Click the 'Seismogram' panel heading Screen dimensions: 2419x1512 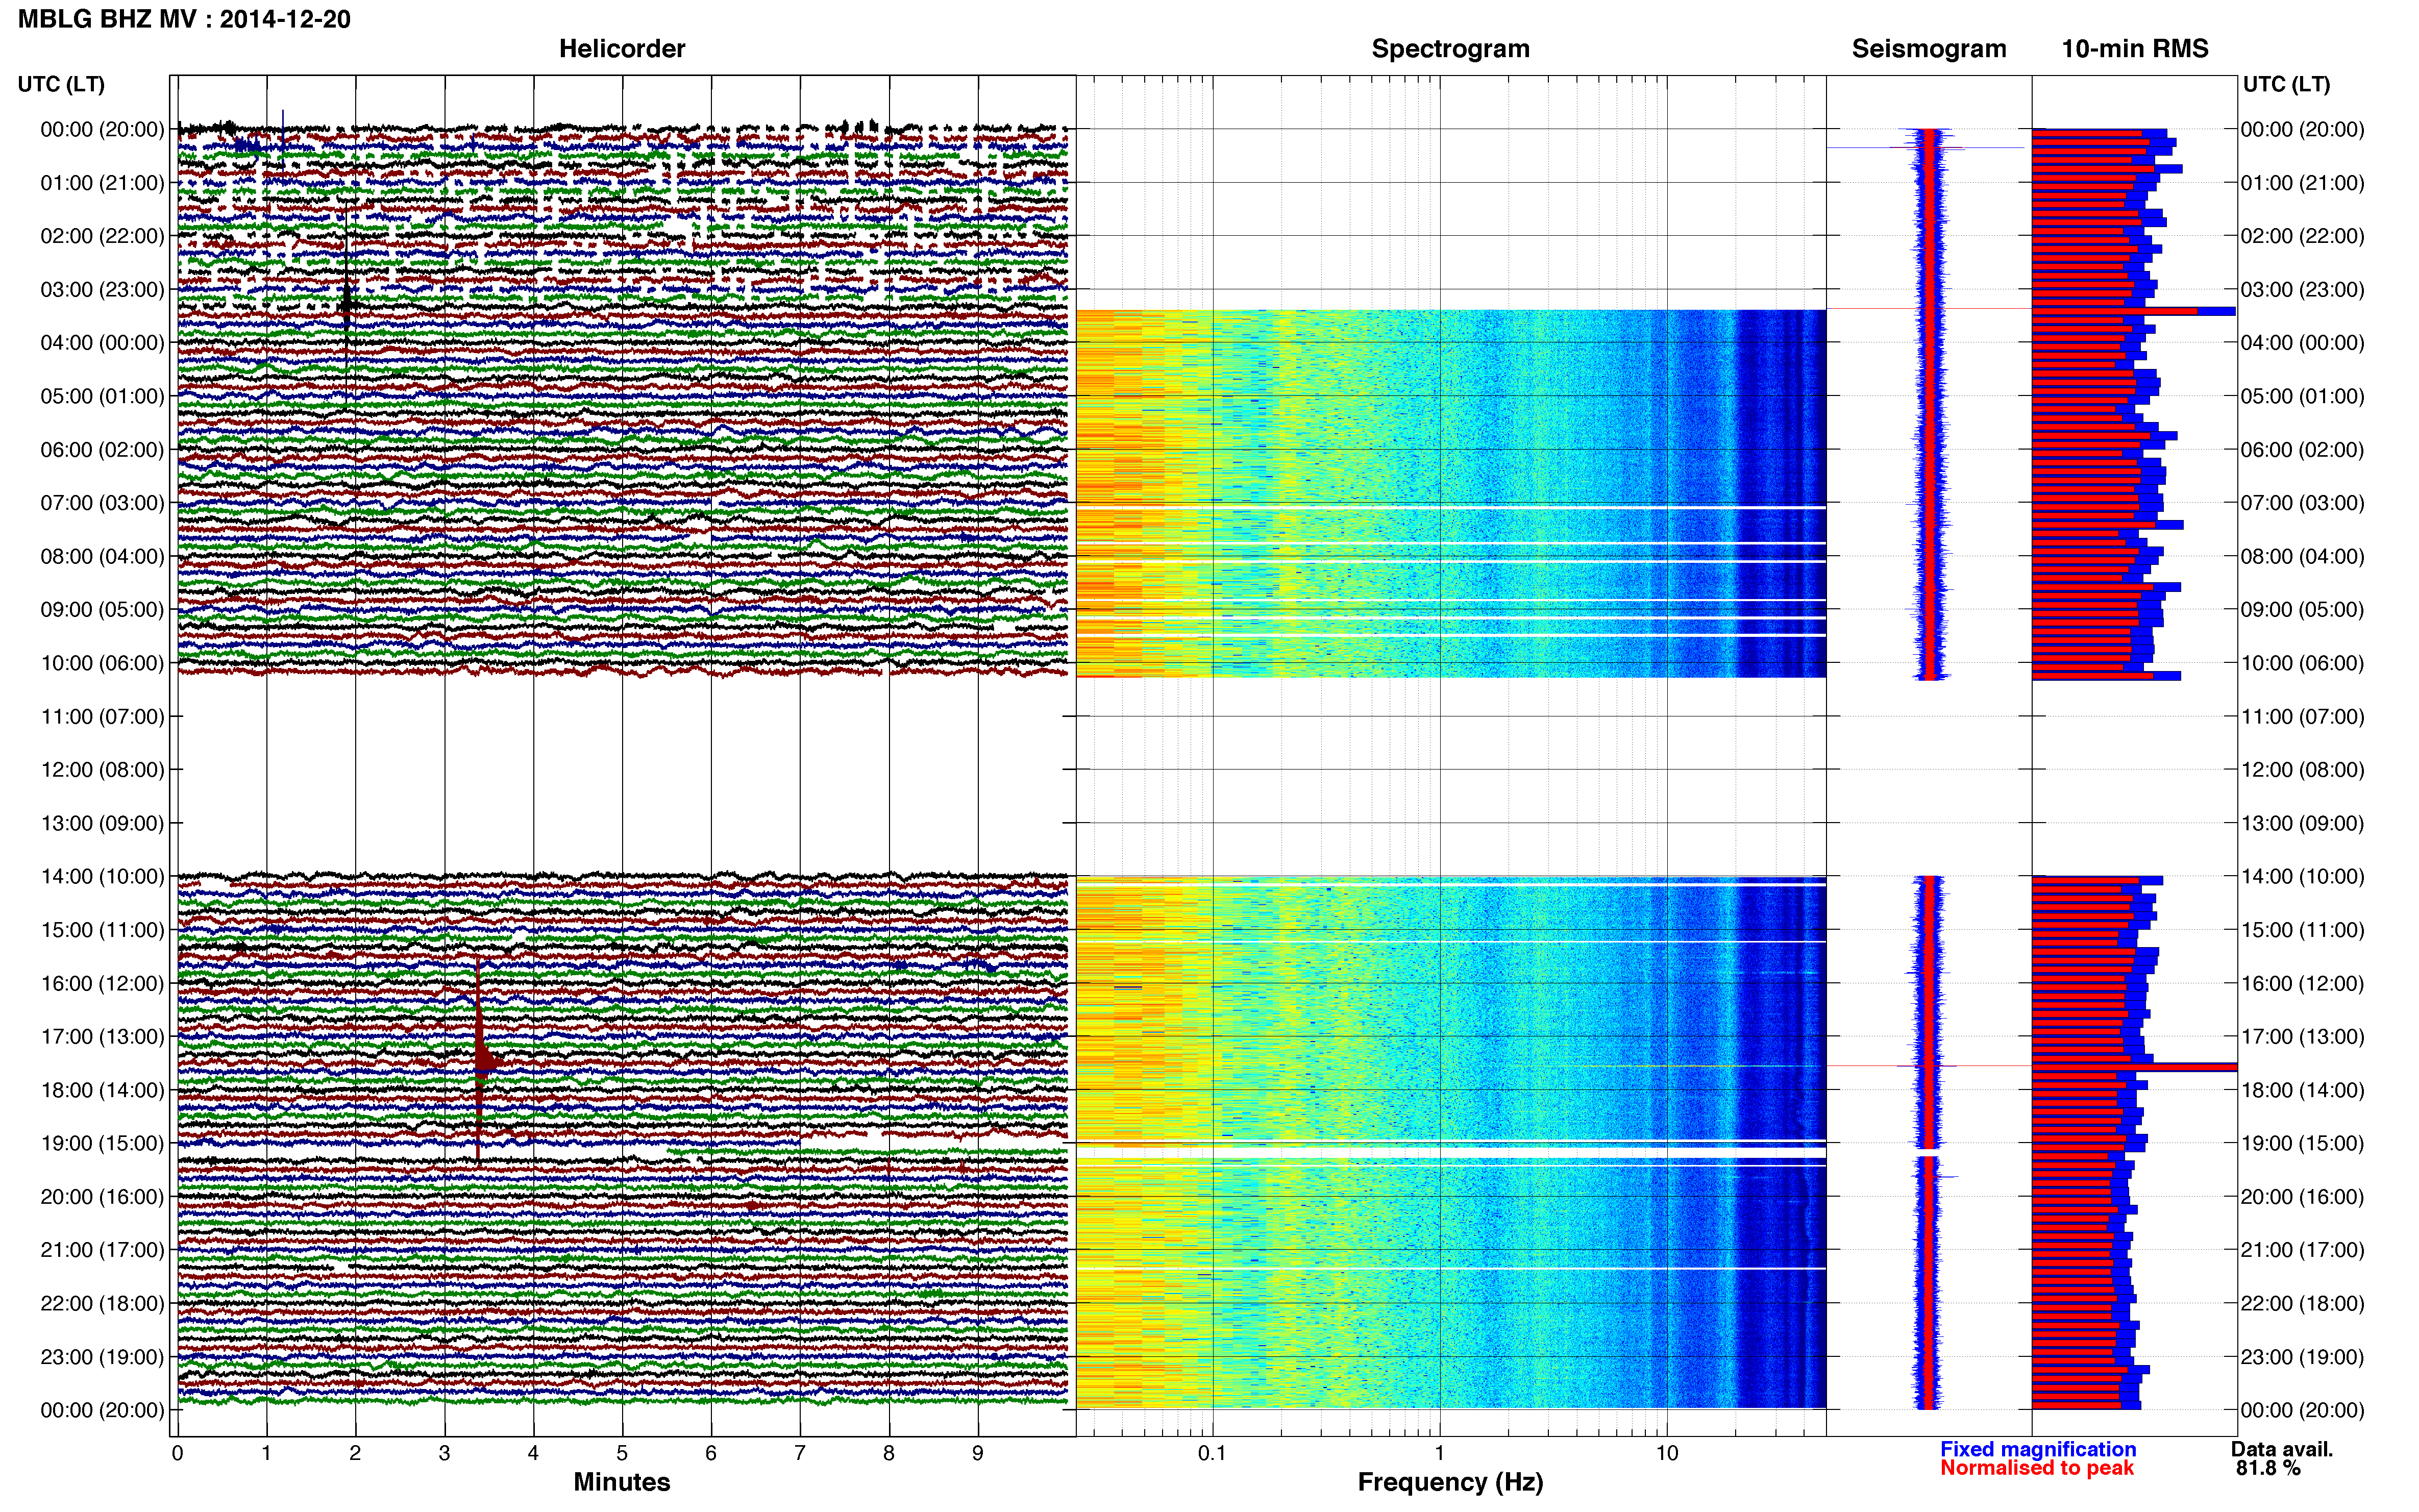[x=1929, y=49]
